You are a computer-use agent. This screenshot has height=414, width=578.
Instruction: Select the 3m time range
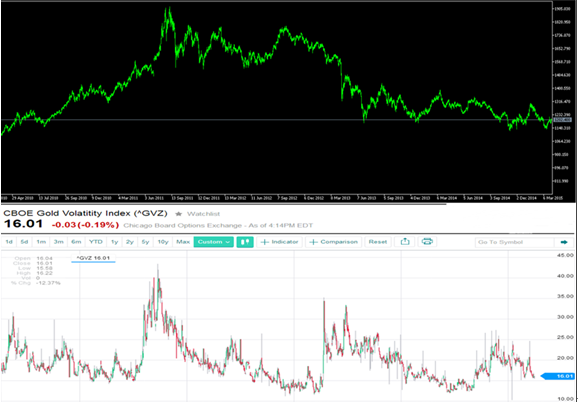click(x=59, y=242)
